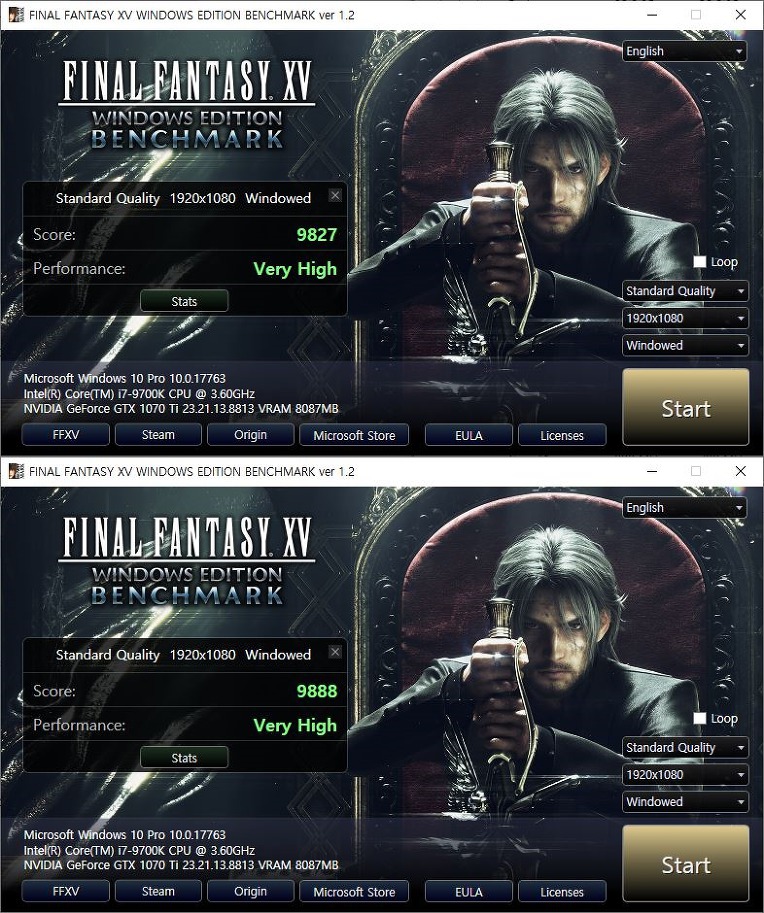This screenshot has height=913, width=764.
Task: Close the top benchmark window
Action: 740,15
